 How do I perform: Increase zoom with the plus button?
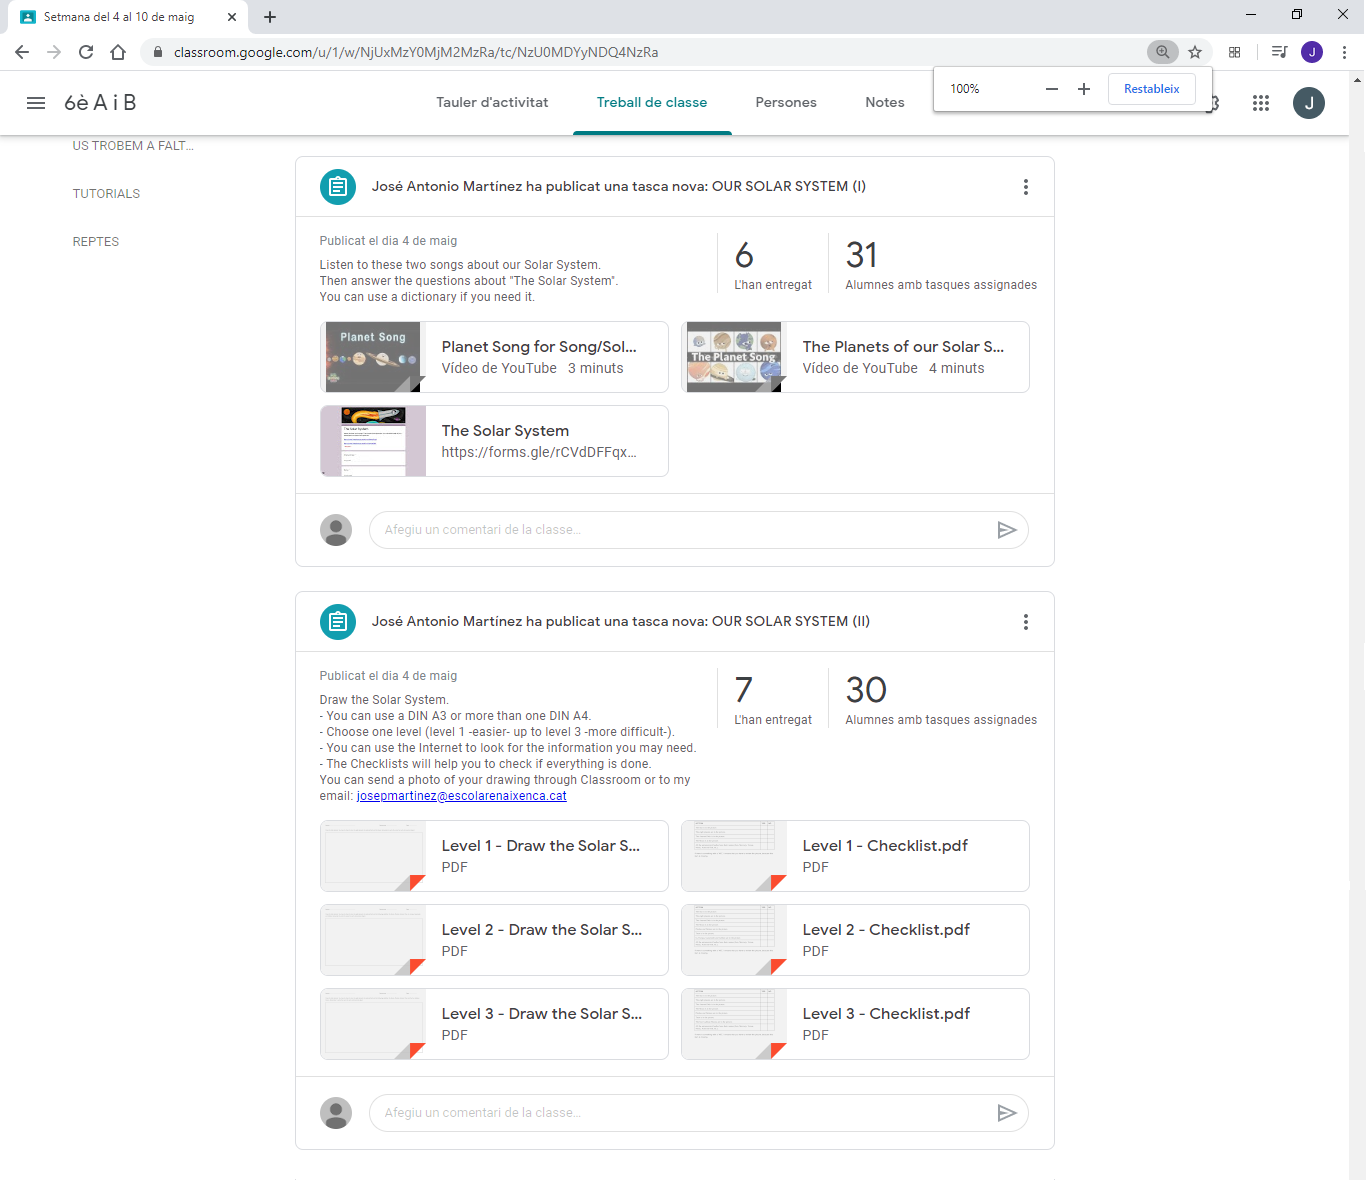coord(1083,89)
